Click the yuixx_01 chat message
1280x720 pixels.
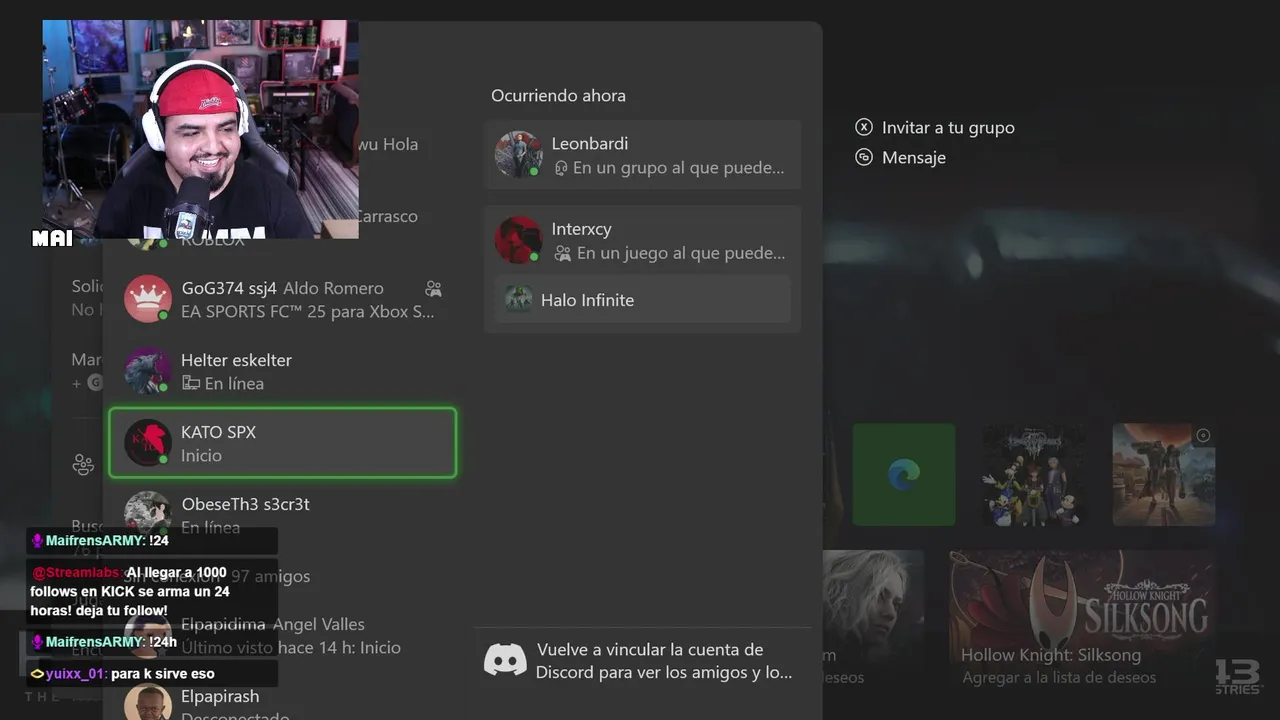[150, 674]
